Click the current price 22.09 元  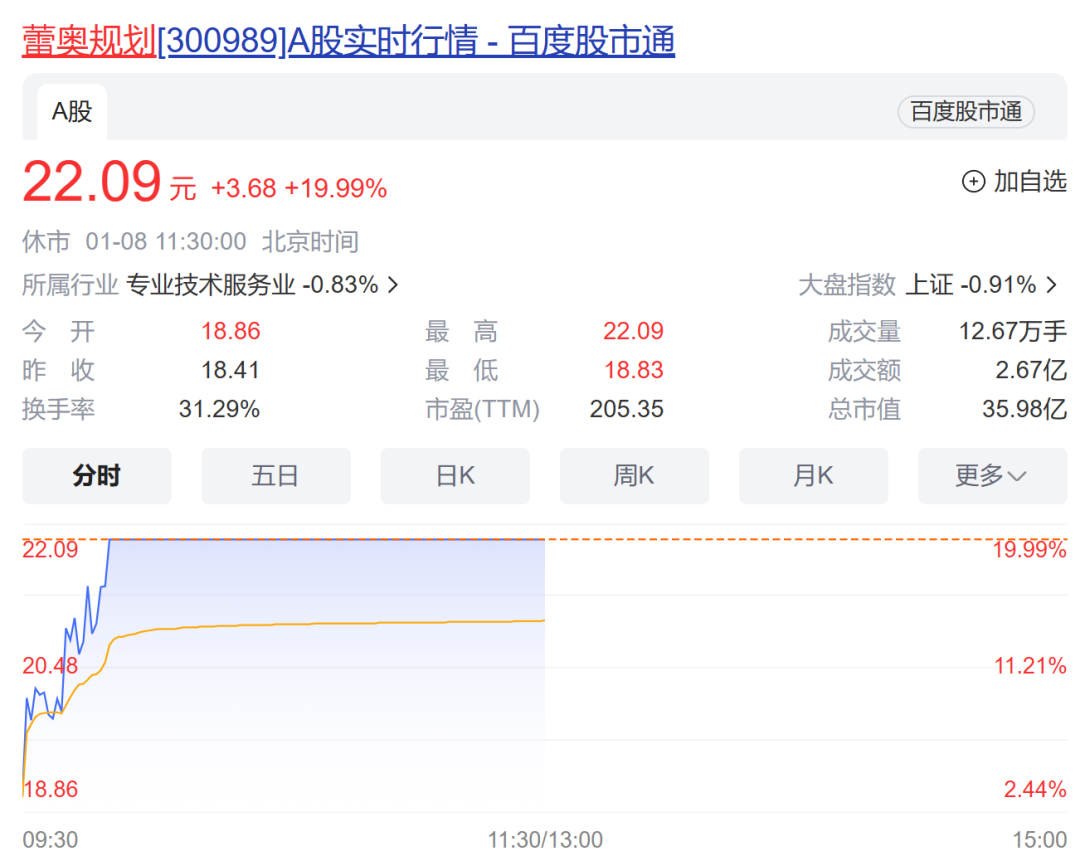110,182
